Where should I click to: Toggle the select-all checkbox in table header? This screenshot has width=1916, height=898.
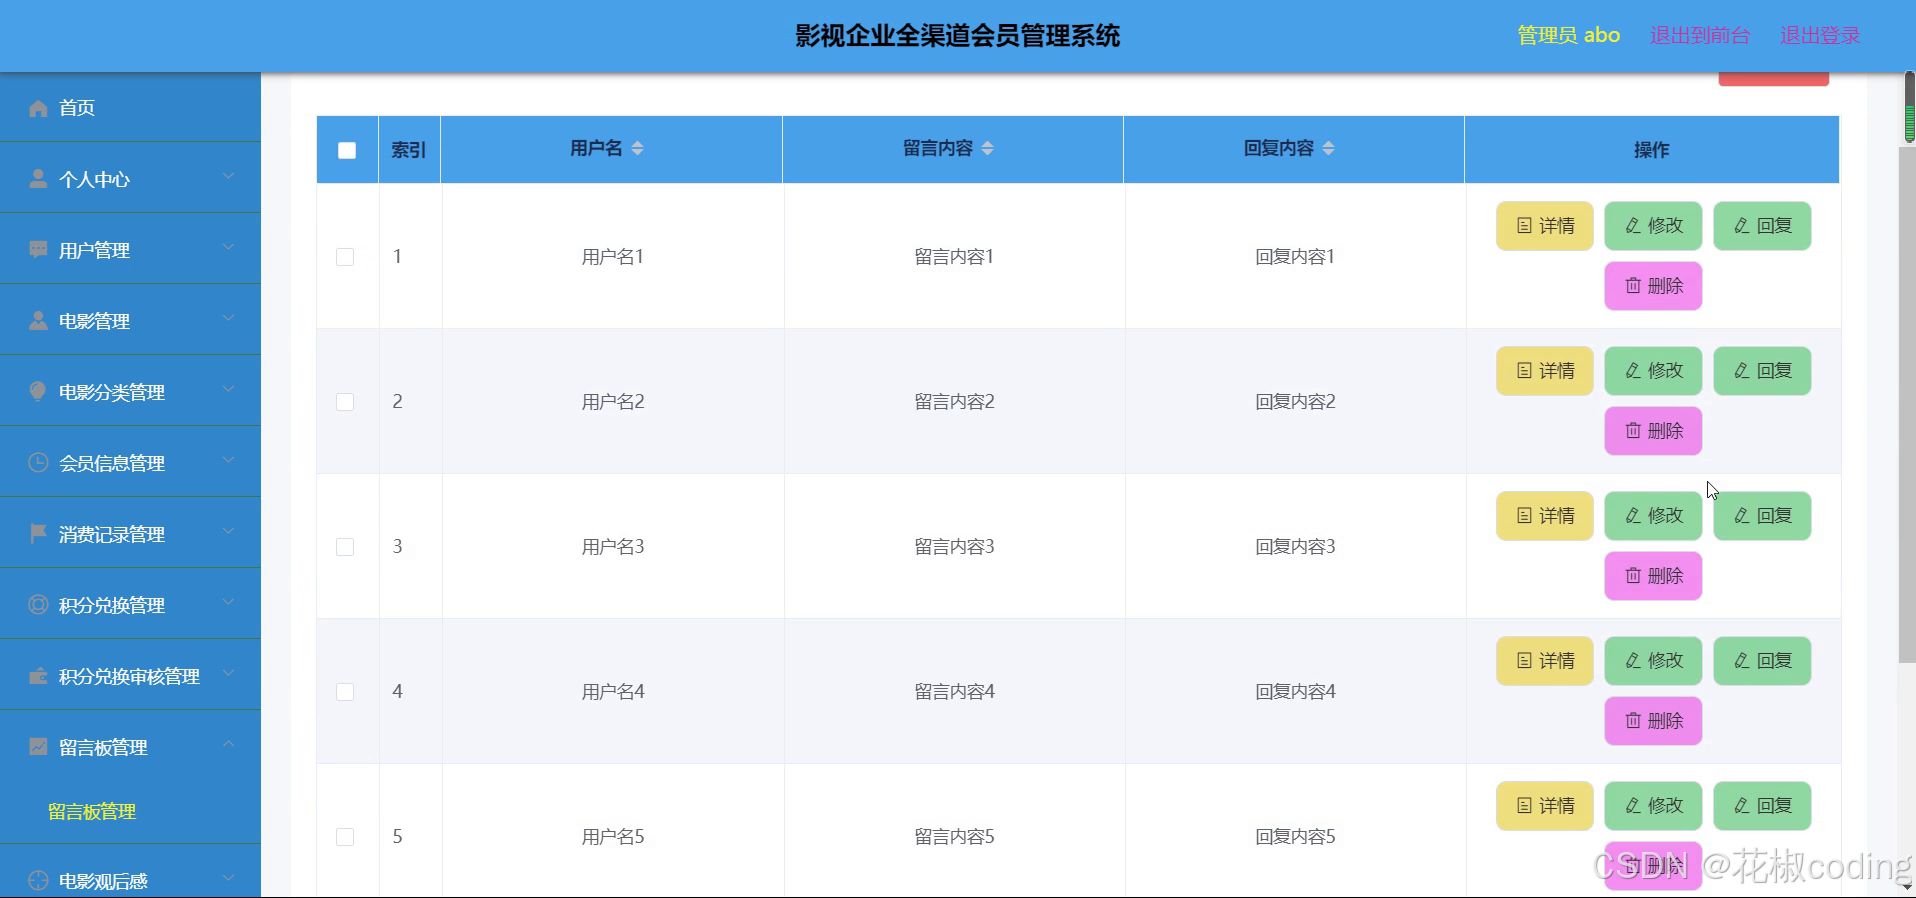(x=347, y=150)
